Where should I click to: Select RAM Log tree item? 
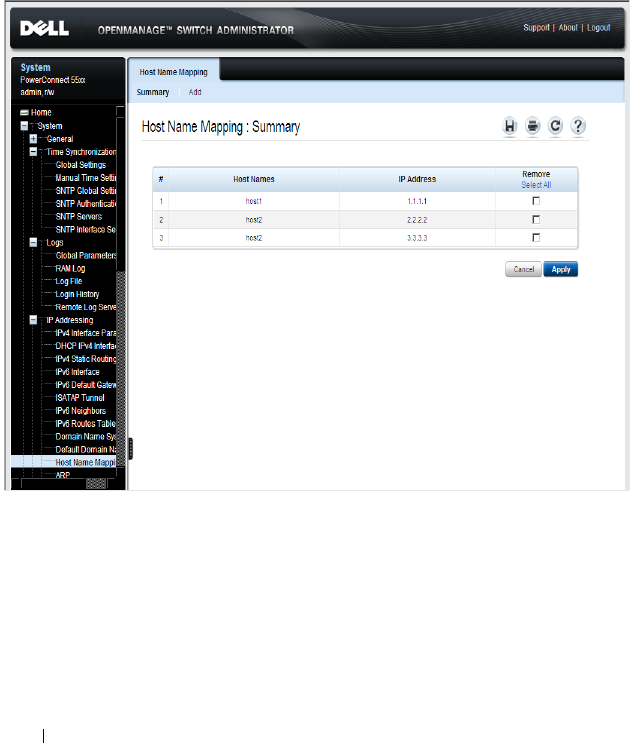click(70, 268)
